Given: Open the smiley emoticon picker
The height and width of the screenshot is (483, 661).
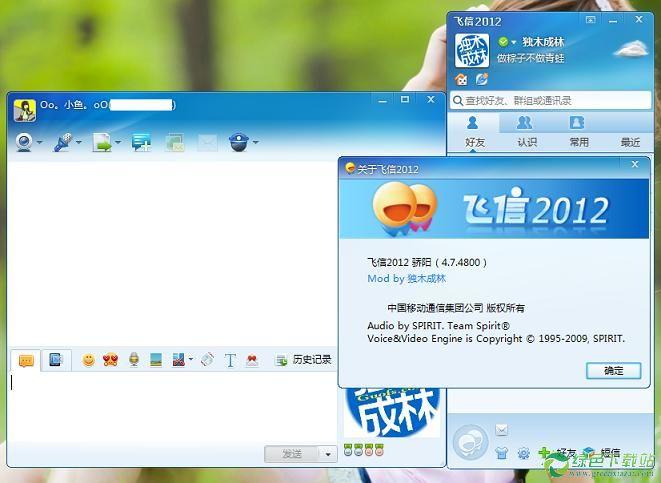Looking at the screenshot, I should pyautogui.click(x=88, y=360).
